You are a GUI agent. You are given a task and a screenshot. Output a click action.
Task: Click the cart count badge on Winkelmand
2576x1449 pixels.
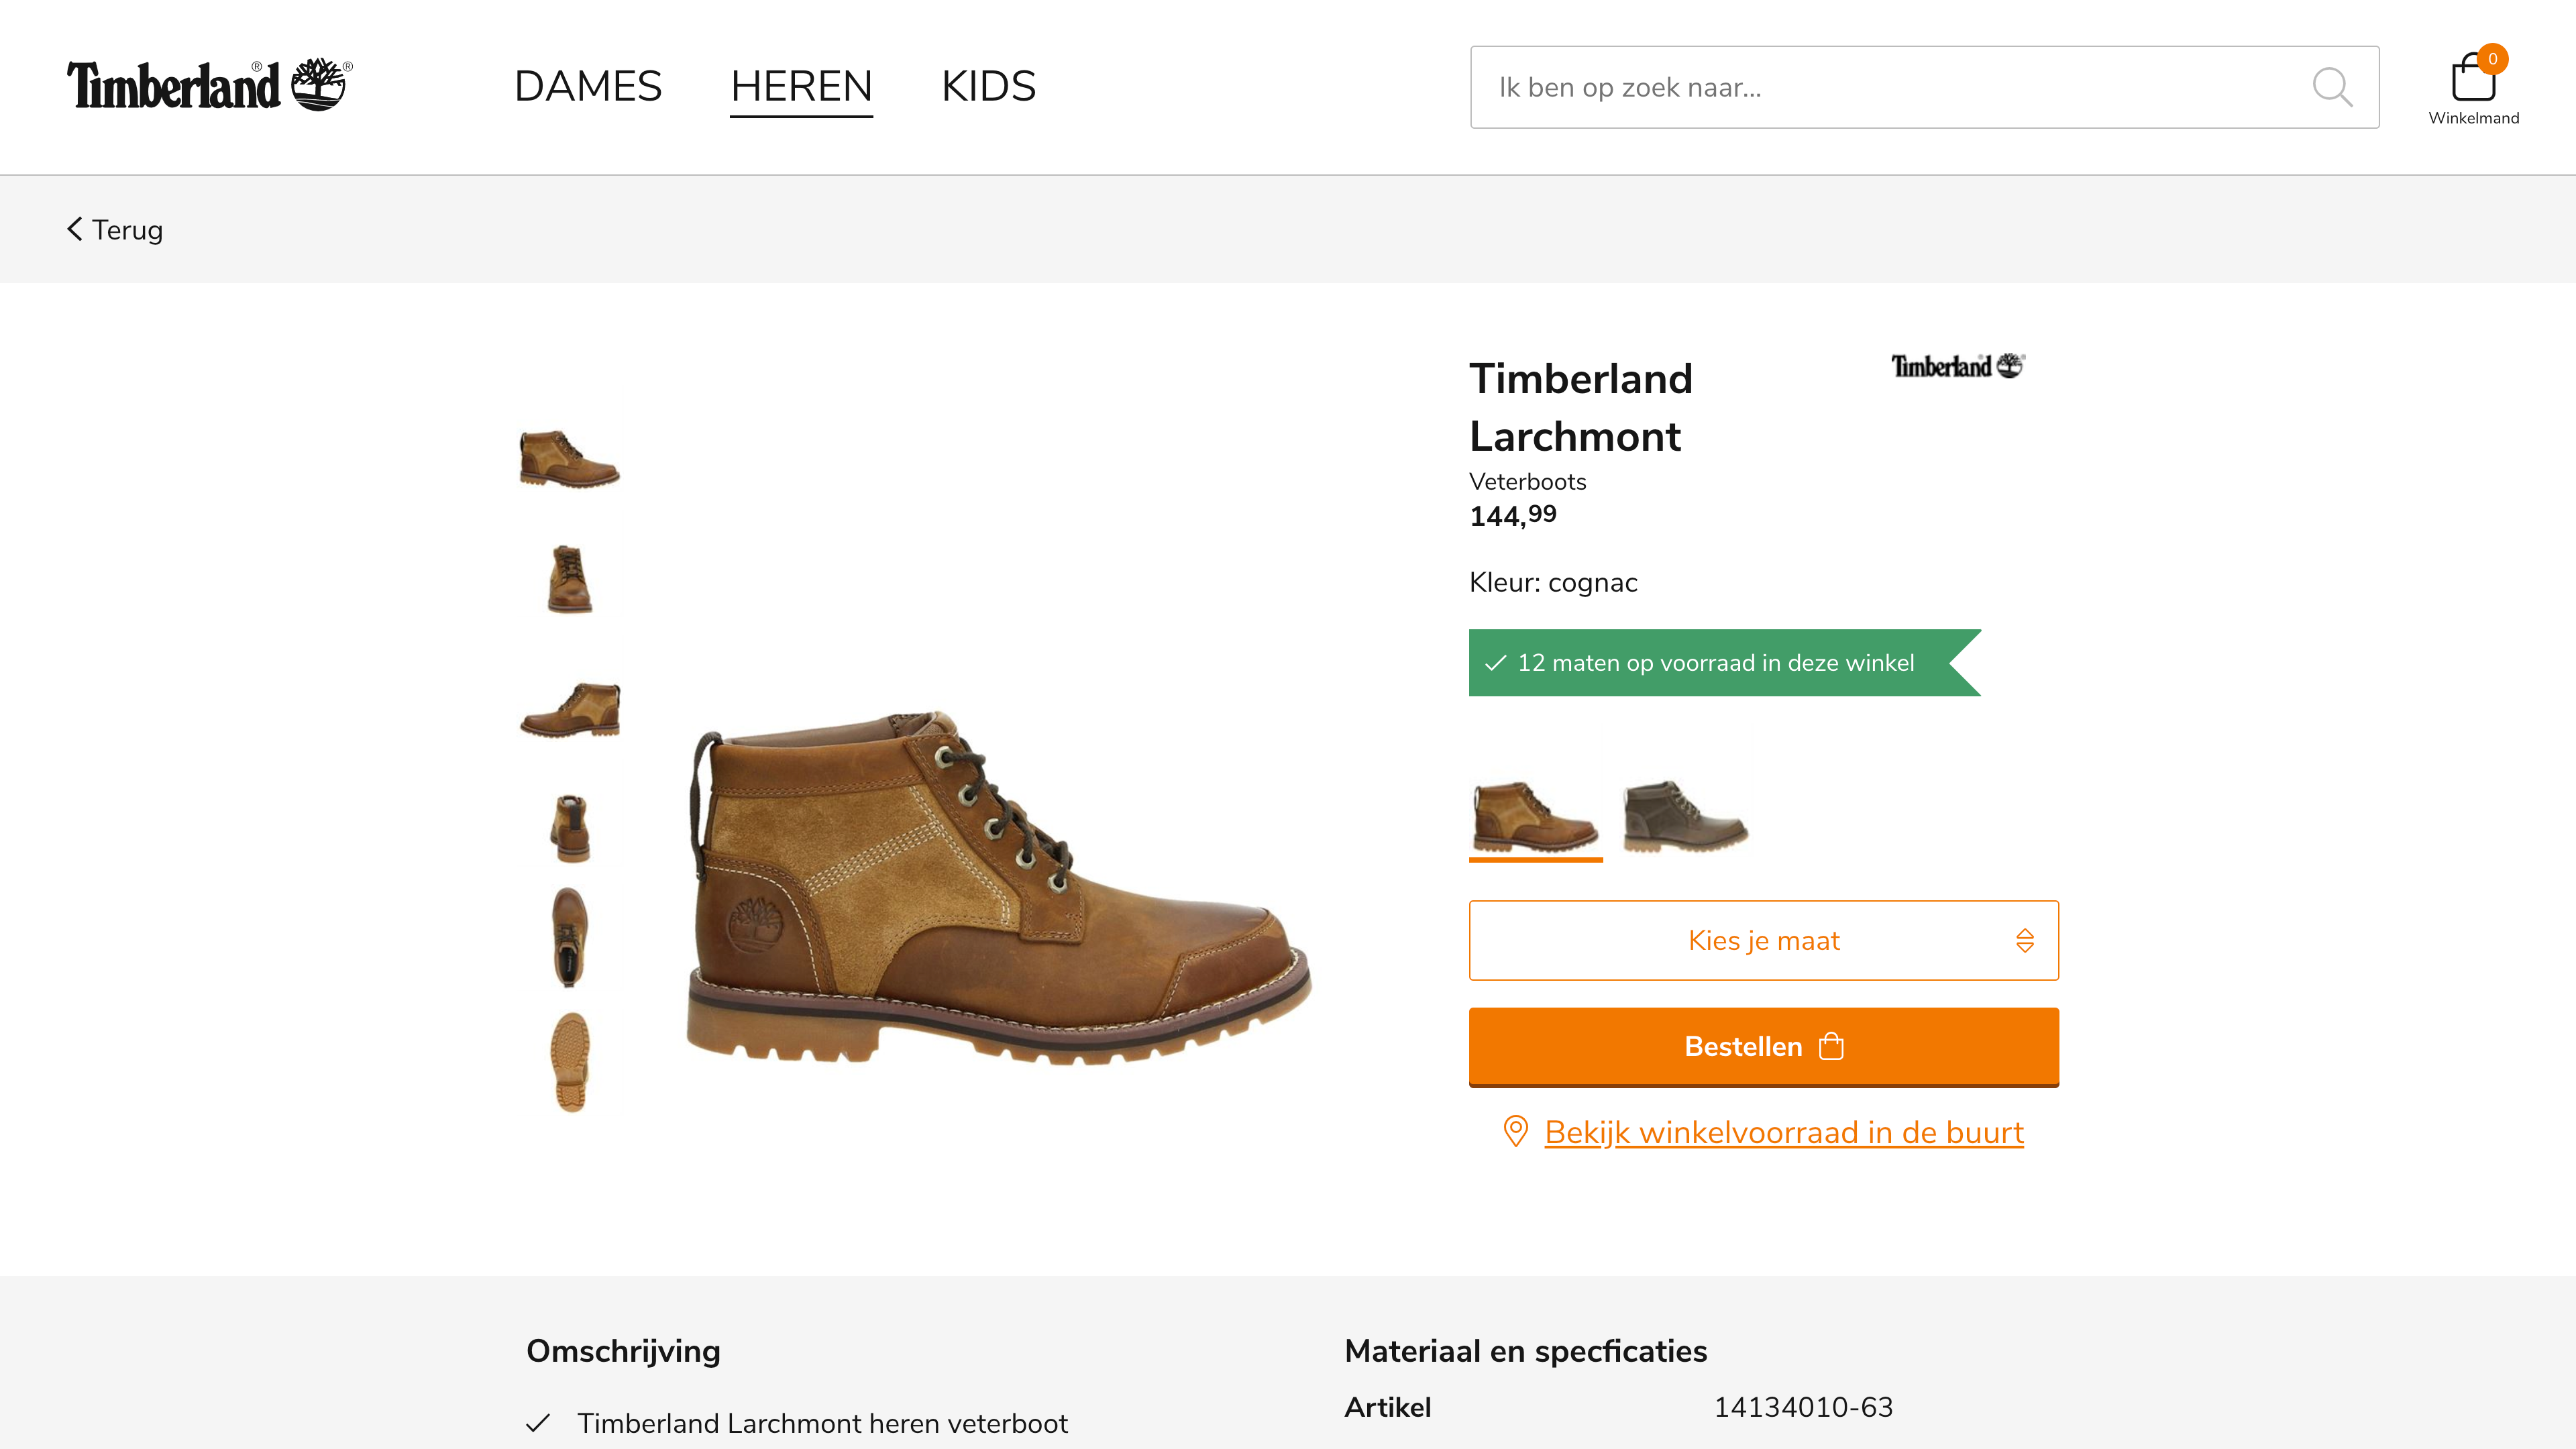tap(2492, 59)
